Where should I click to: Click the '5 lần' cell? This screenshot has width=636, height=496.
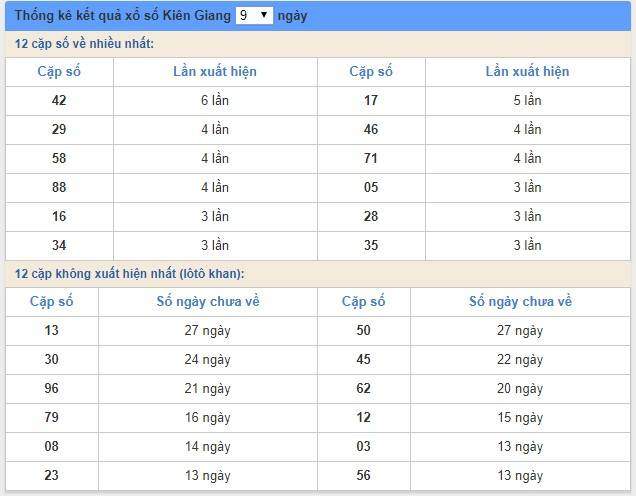tap(527, 100)
